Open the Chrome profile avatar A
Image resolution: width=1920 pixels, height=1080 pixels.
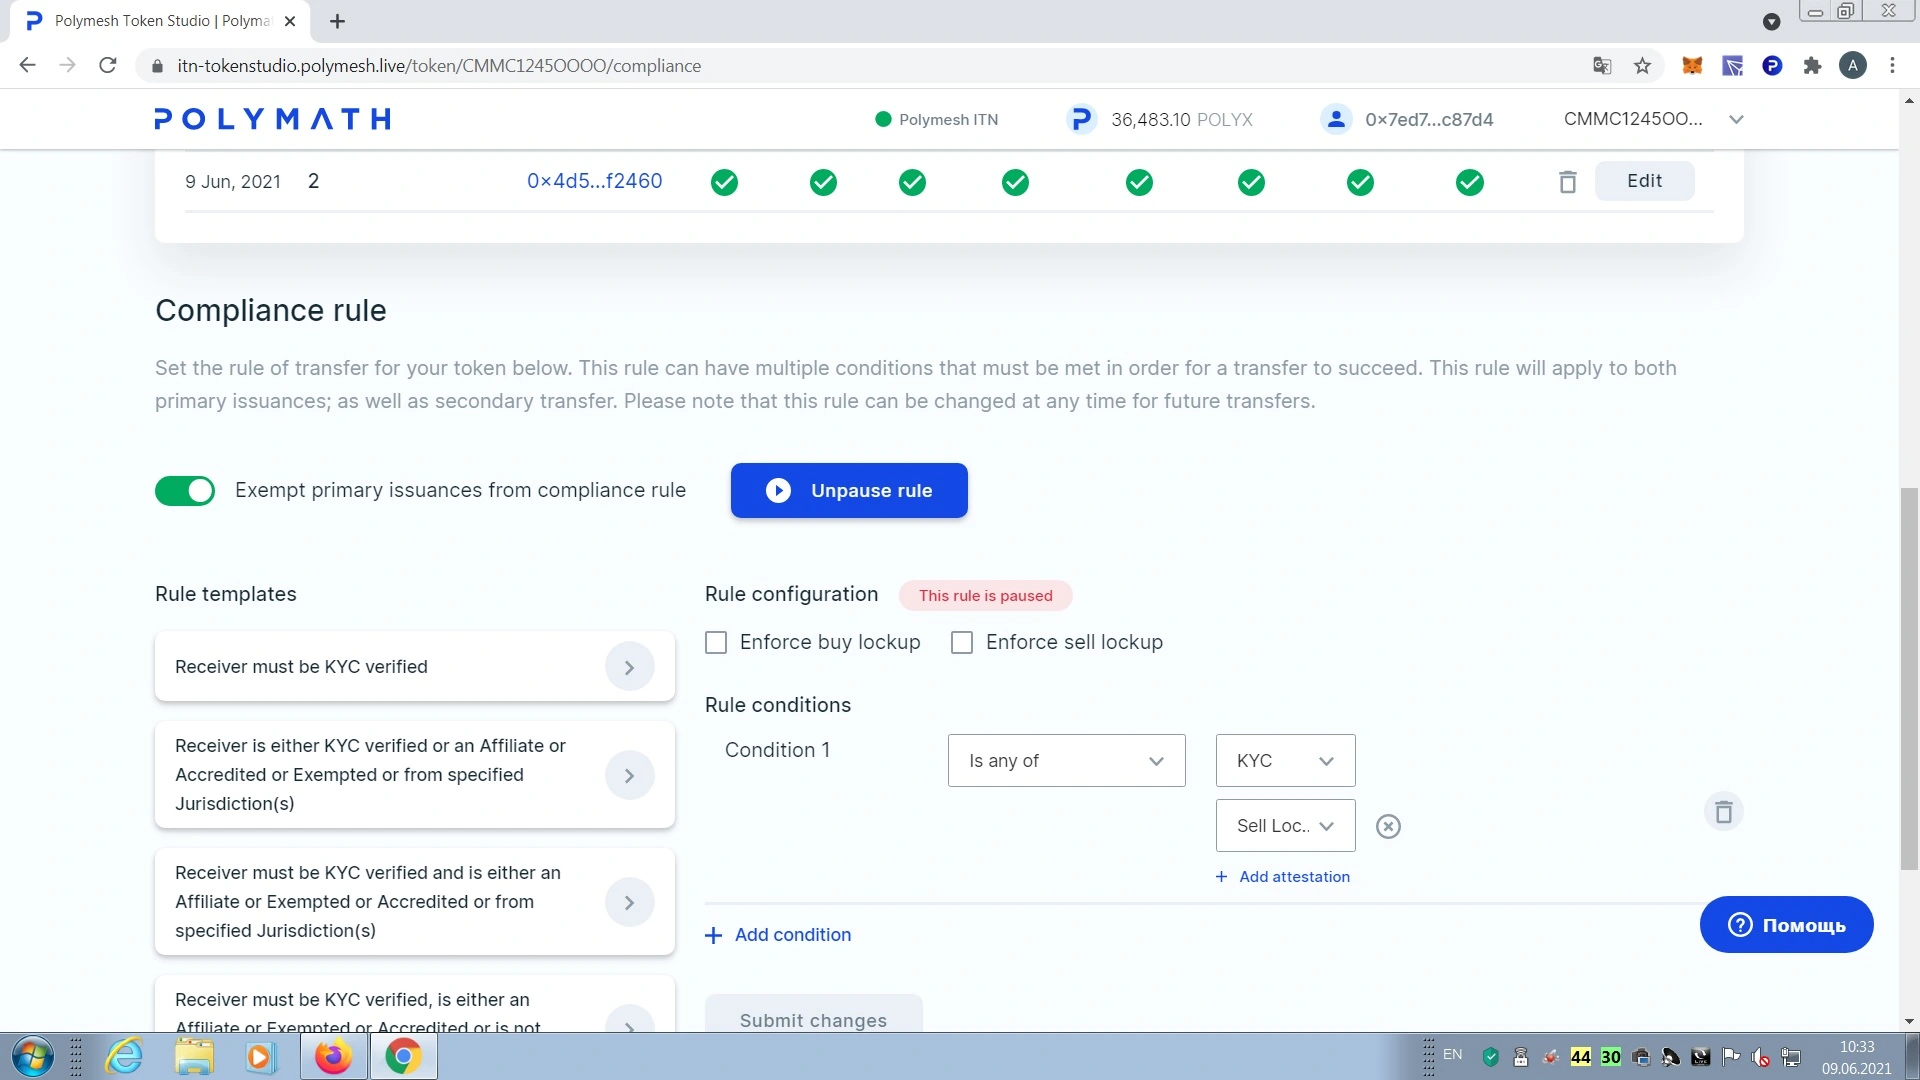[1852, 66]
